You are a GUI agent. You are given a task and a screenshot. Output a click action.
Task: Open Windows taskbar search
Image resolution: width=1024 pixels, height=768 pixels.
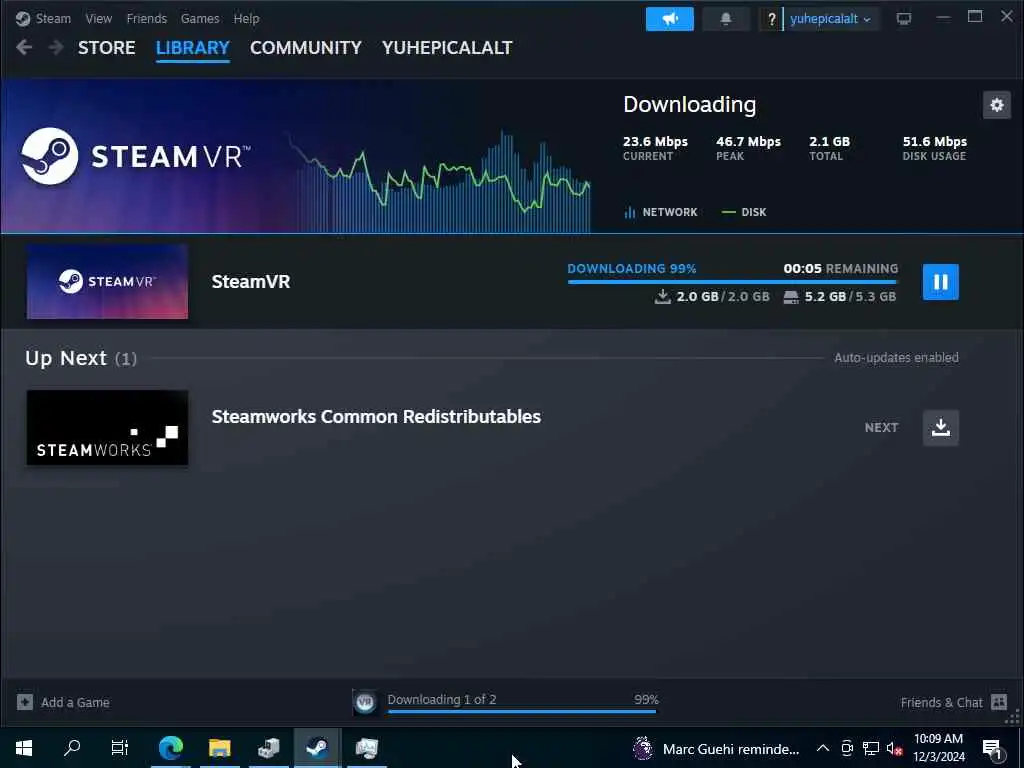(x=72, y=748)
